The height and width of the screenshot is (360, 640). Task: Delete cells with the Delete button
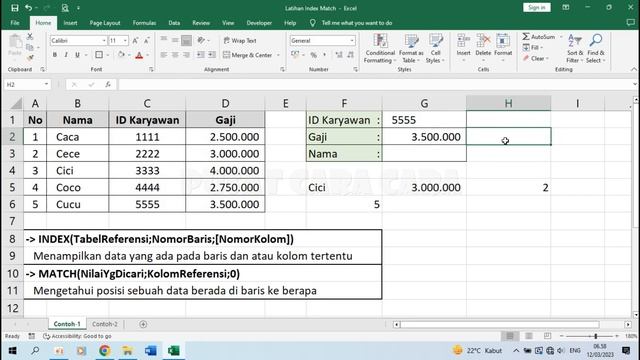pyautogui.click(x=483, y=49)
